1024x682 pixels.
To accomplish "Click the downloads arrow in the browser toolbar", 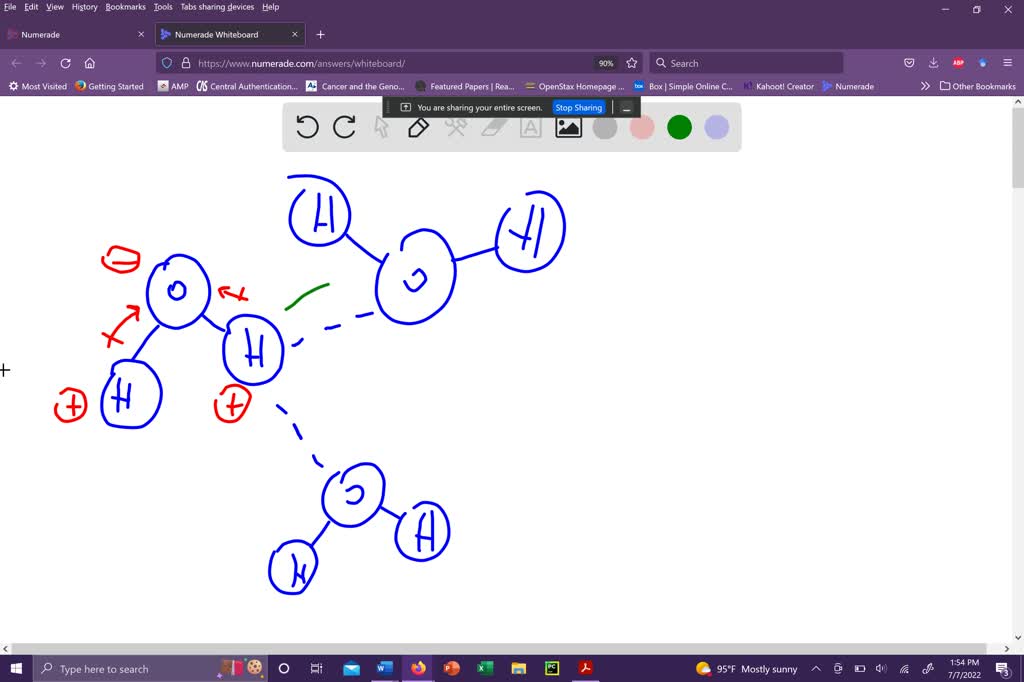I will (933, 62).
